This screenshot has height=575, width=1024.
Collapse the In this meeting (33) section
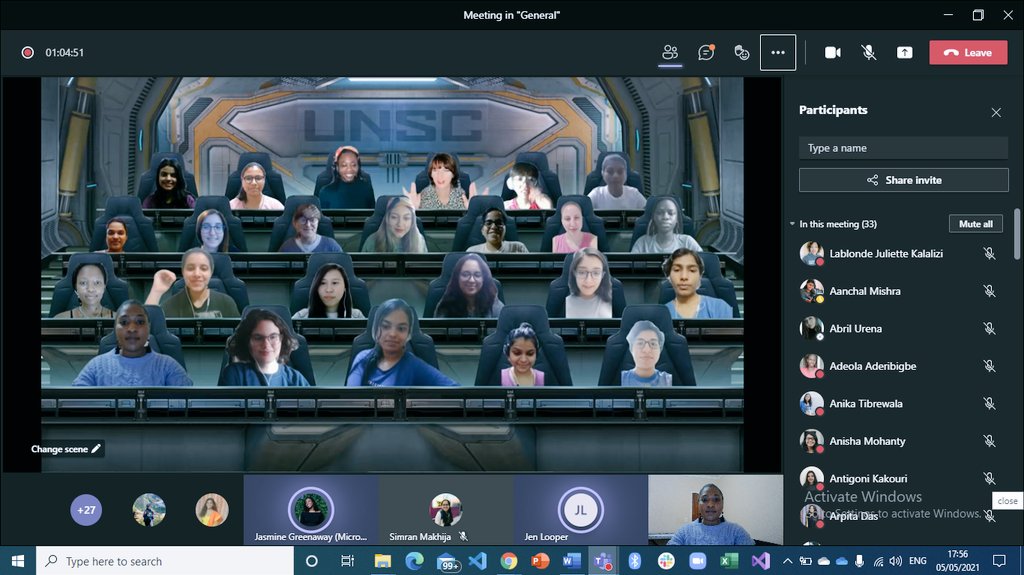(792, 224)
